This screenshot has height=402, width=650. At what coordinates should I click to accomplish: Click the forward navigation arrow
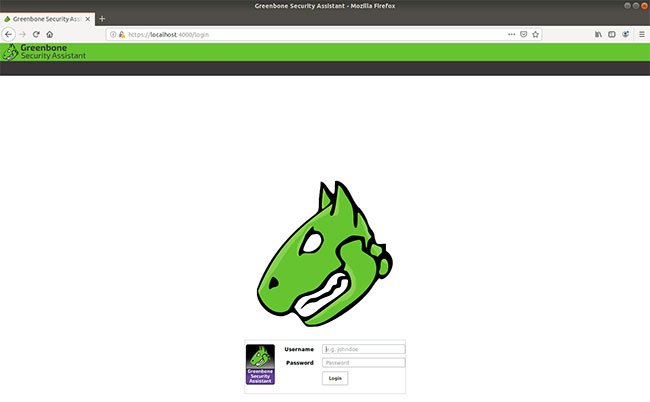click(22, 34)
